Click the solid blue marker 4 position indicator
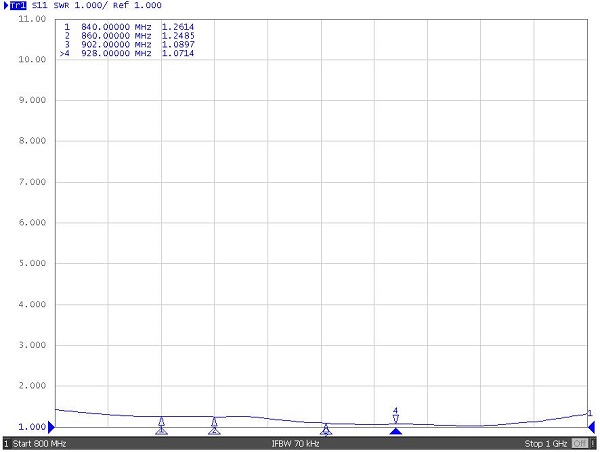 click(396, 432)
